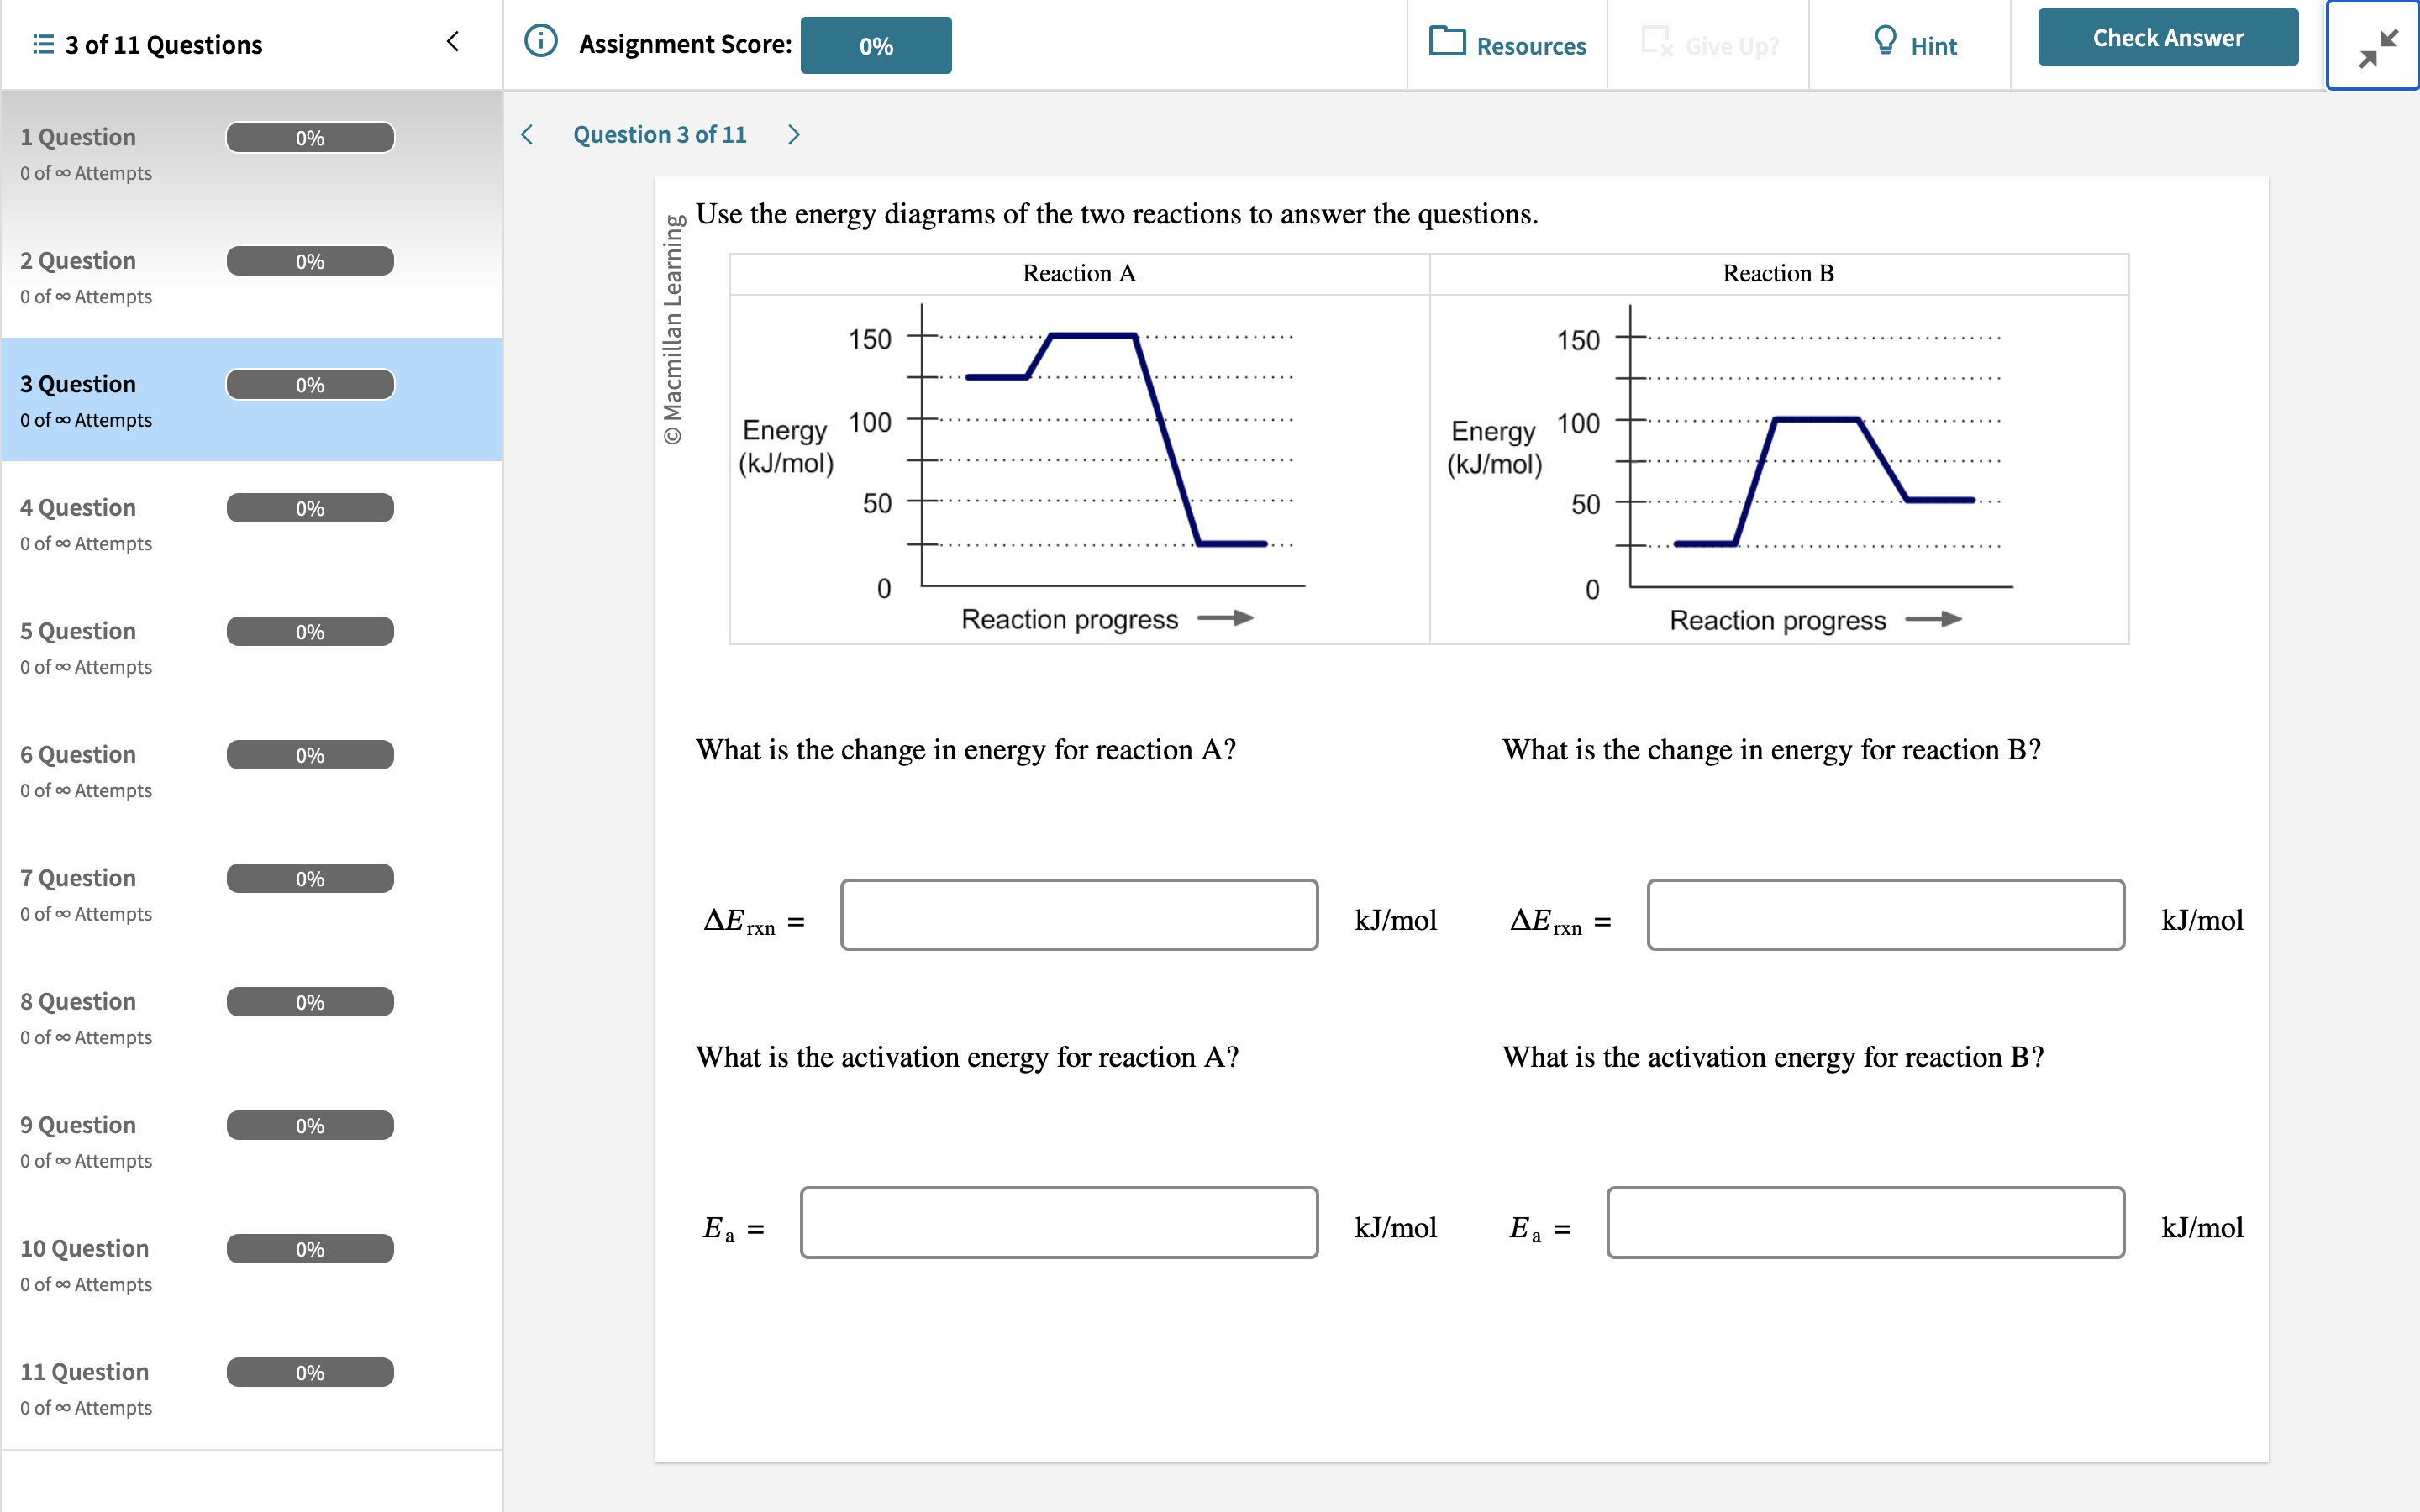This screenshot has height=1512, width=2420.
Task: Click the 0% progress bar of question 11
Action: pyautogui.click(x=310, y=1372)
